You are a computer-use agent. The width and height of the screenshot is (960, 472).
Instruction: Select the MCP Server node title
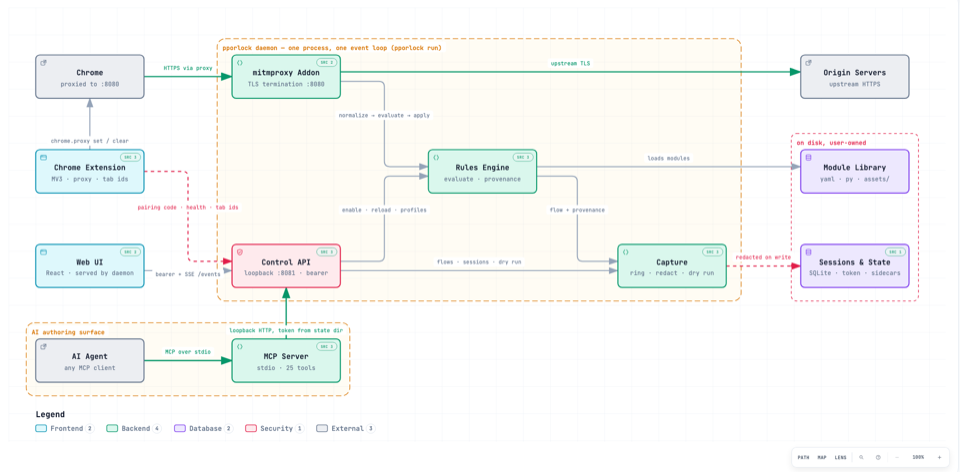[x=286, y=356]
